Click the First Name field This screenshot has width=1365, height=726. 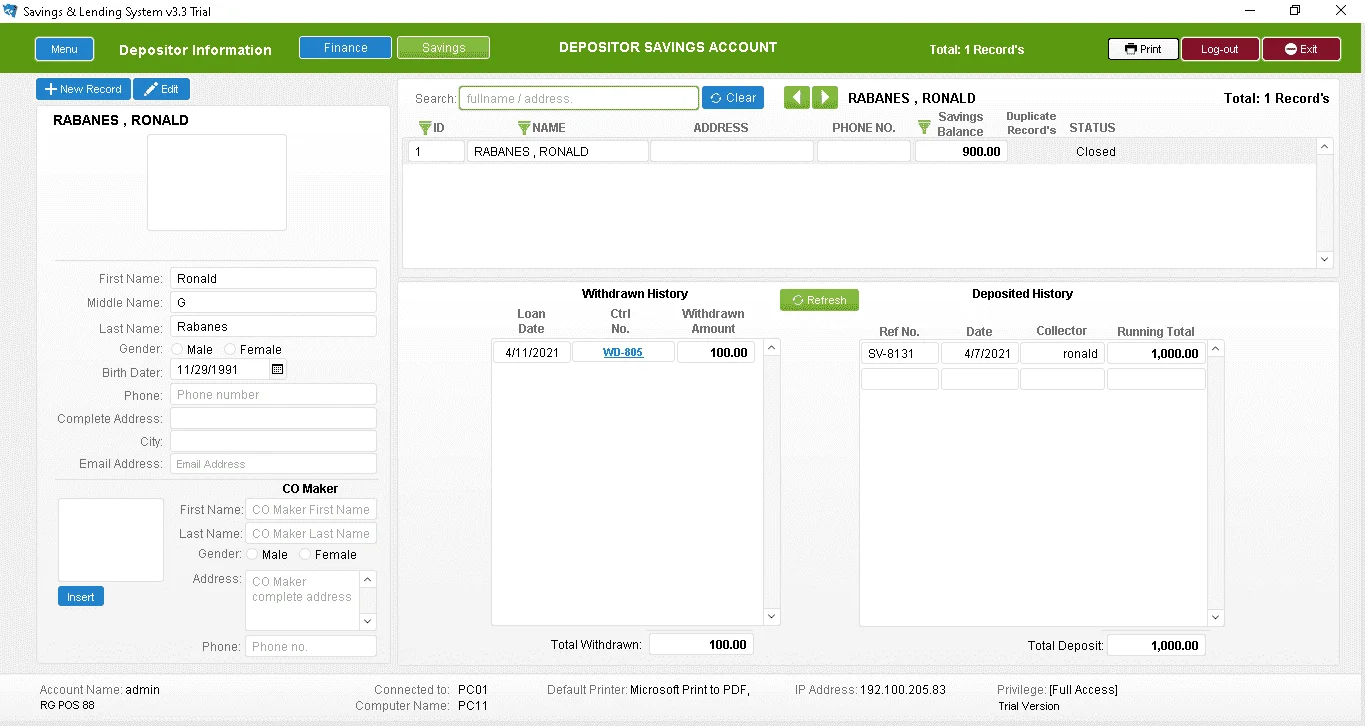[273, 279]
